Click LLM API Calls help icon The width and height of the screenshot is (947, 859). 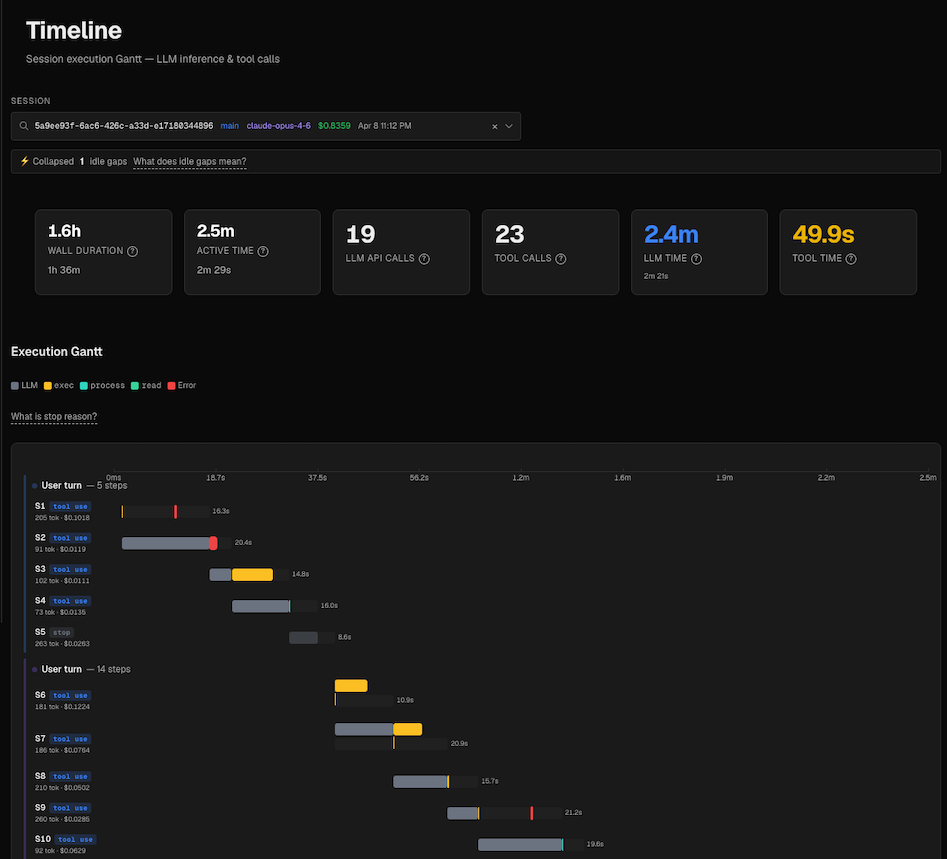[425, 259]
